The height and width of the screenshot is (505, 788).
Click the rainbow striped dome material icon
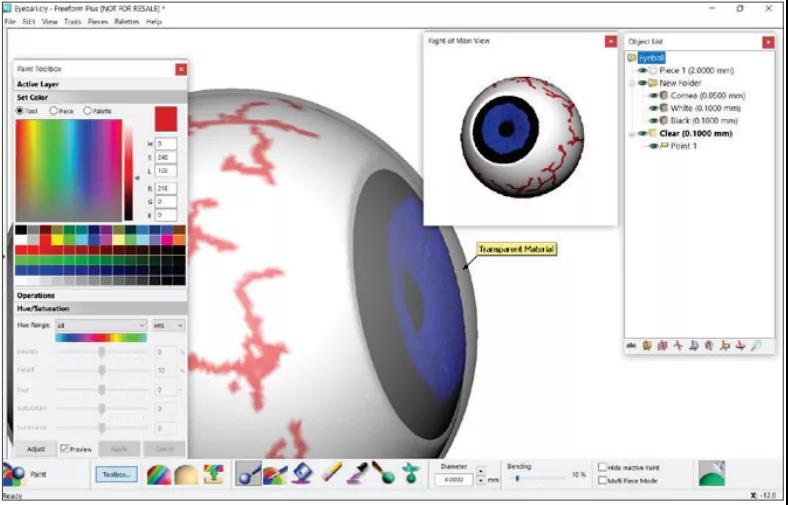(x=159, y=474)
